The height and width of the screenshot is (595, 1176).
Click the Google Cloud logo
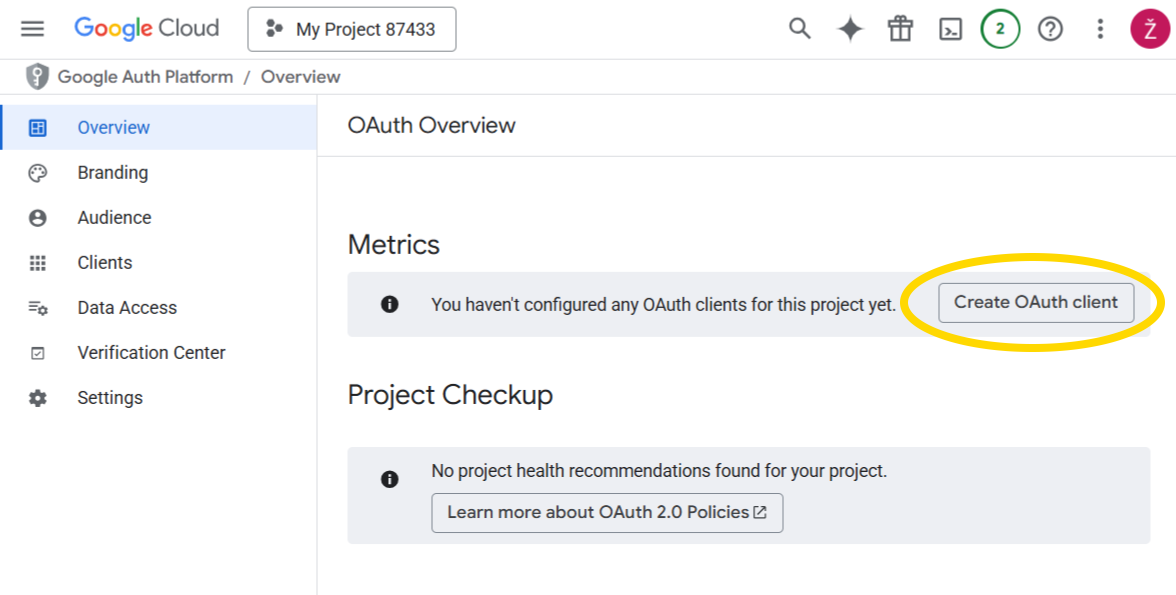146,28
